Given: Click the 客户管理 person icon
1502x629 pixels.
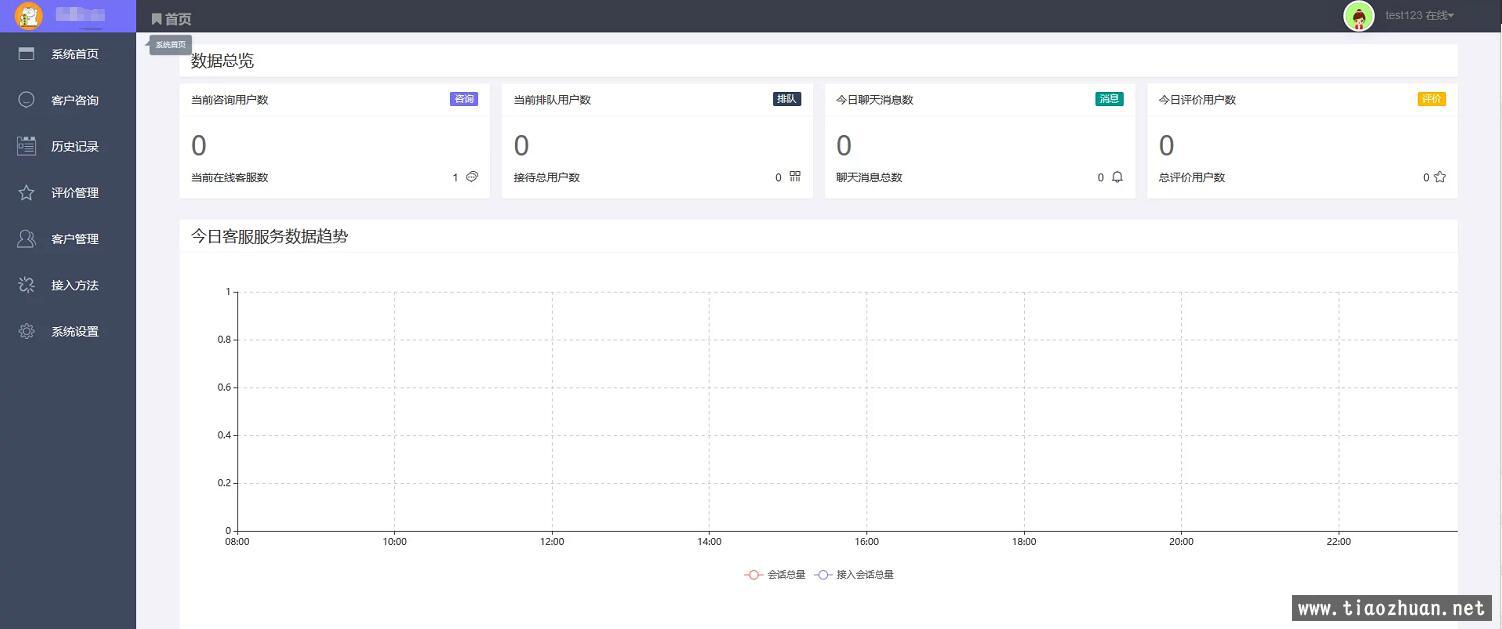Looking at the screenshot, I should (x=27, y=239).
